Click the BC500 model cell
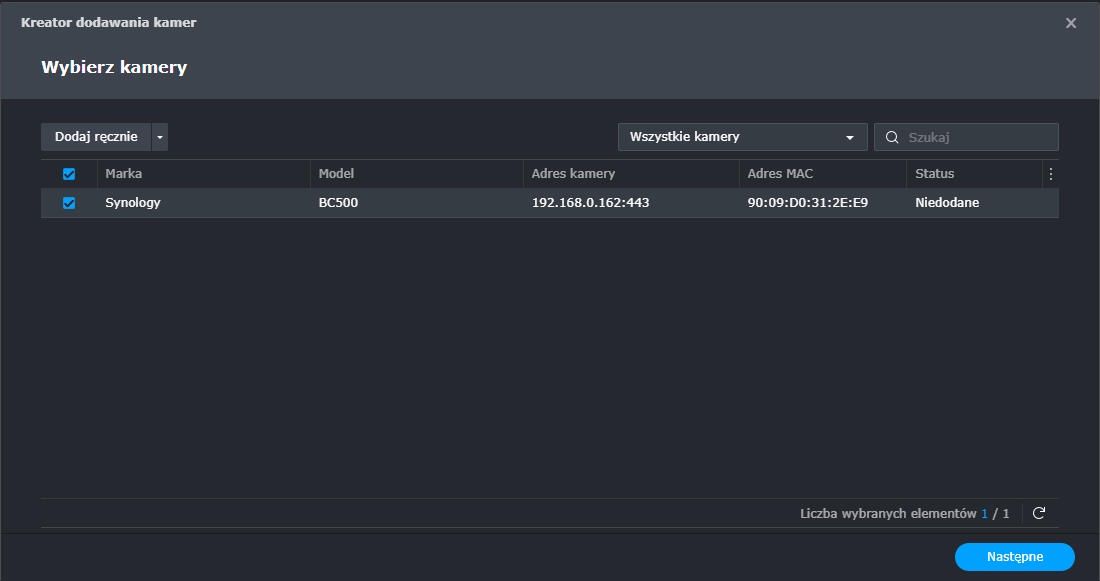1100x581 pixels. pos(338,203)
